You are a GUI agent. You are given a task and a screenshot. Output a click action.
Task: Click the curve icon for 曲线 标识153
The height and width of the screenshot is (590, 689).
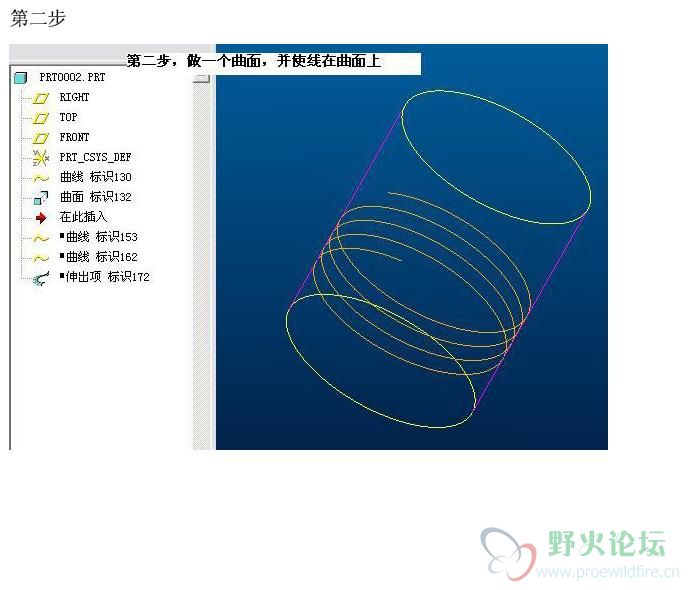pyautogui.click(x=41, y=238)
